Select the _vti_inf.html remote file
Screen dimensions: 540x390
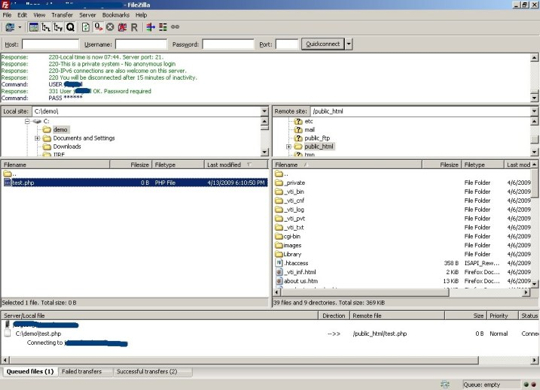tap(403, 272)
